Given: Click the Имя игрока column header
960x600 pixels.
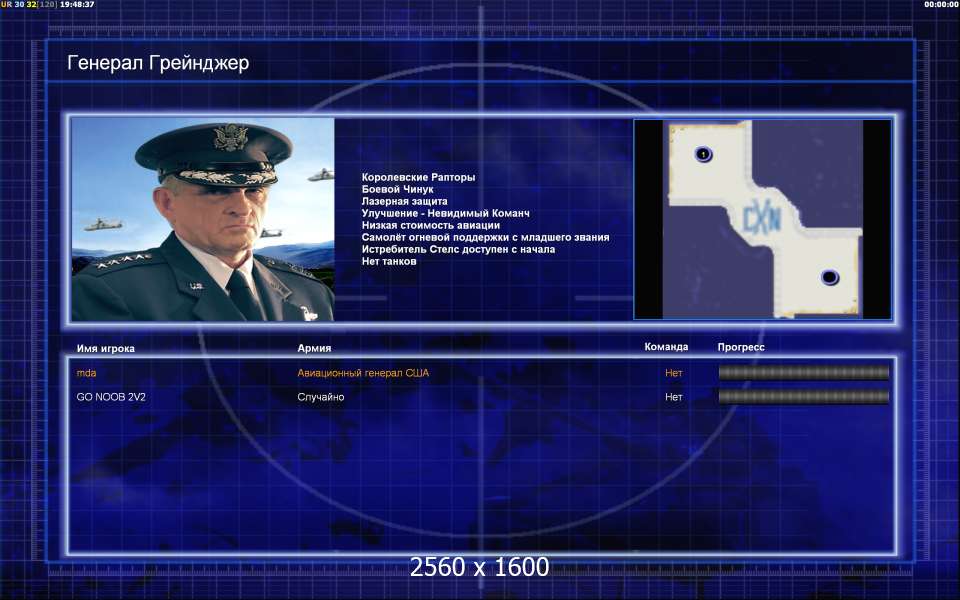Looking at the screenshot, I should click(x=105, y=348).
